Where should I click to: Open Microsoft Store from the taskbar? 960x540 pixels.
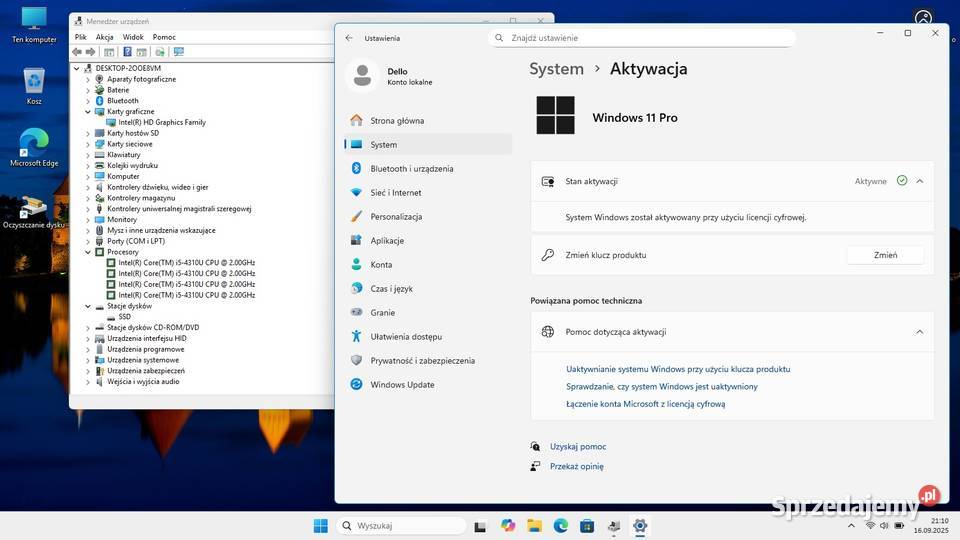coord(587,525)
